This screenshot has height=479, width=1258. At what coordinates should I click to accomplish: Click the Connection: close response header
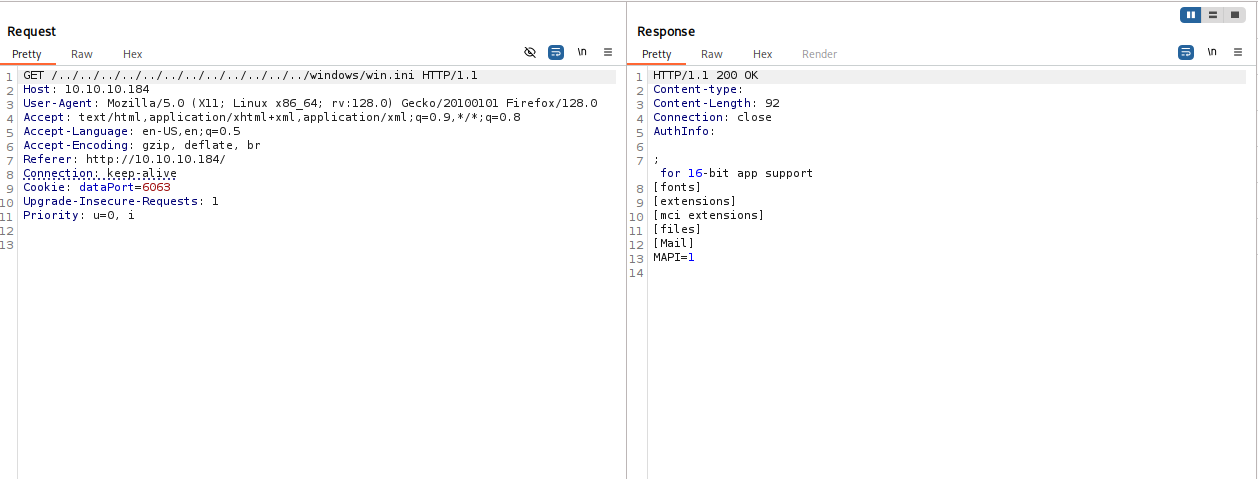[712, 117]
